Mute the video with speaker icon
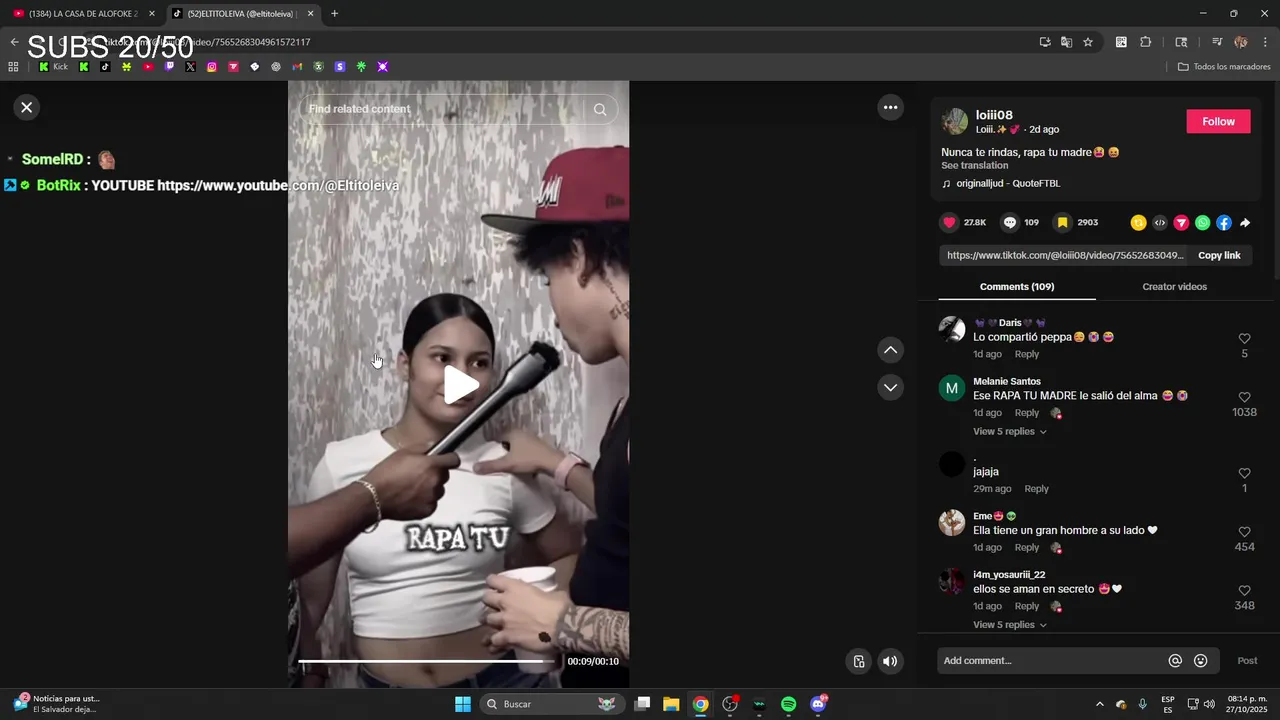This screenshot has height=720, width=1280. tap(890, 661)
